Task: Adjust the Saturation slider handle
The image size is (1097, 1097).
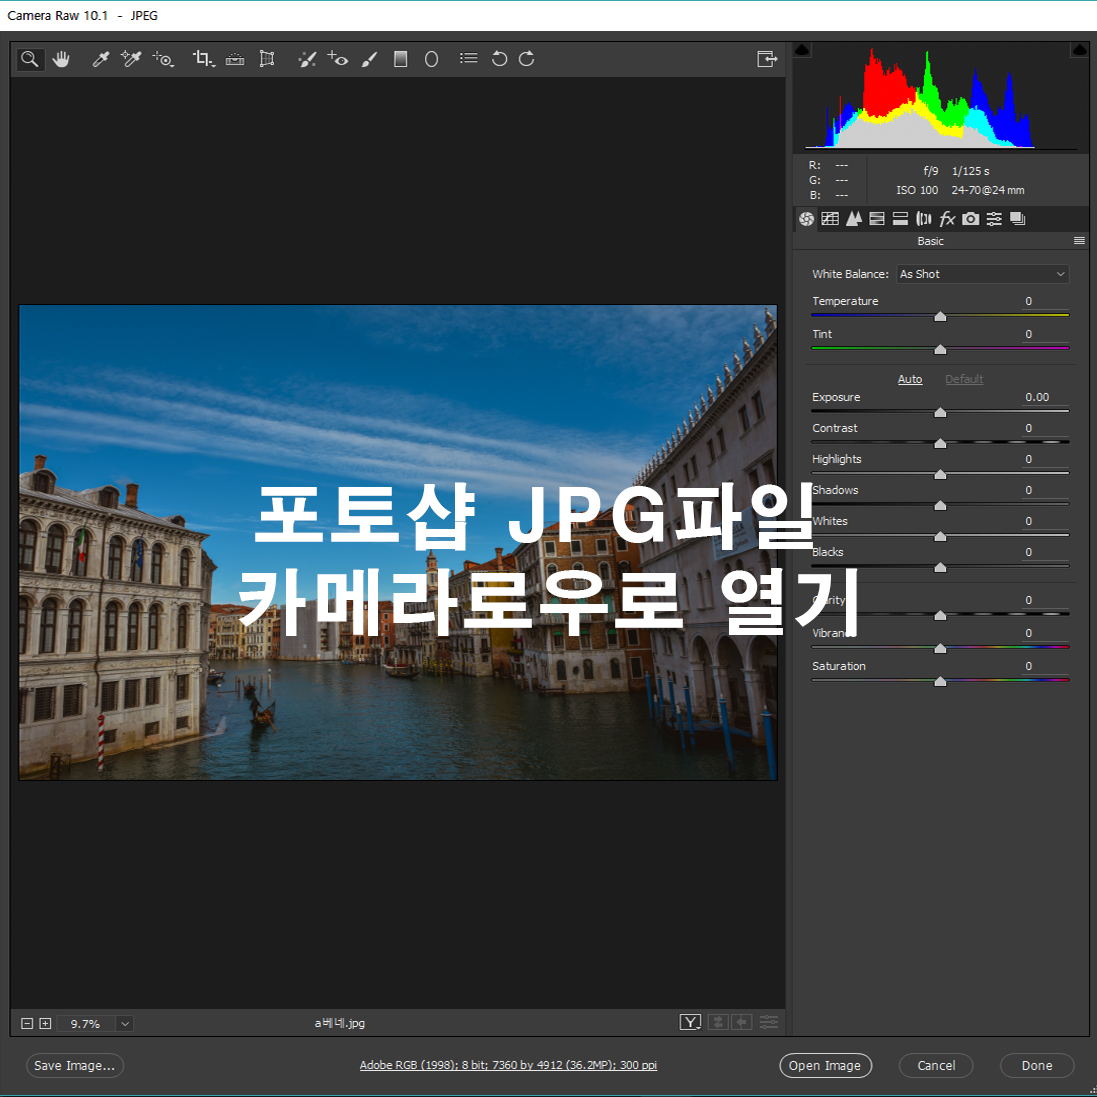Action: pyautogui.click(x=940, y=681)
